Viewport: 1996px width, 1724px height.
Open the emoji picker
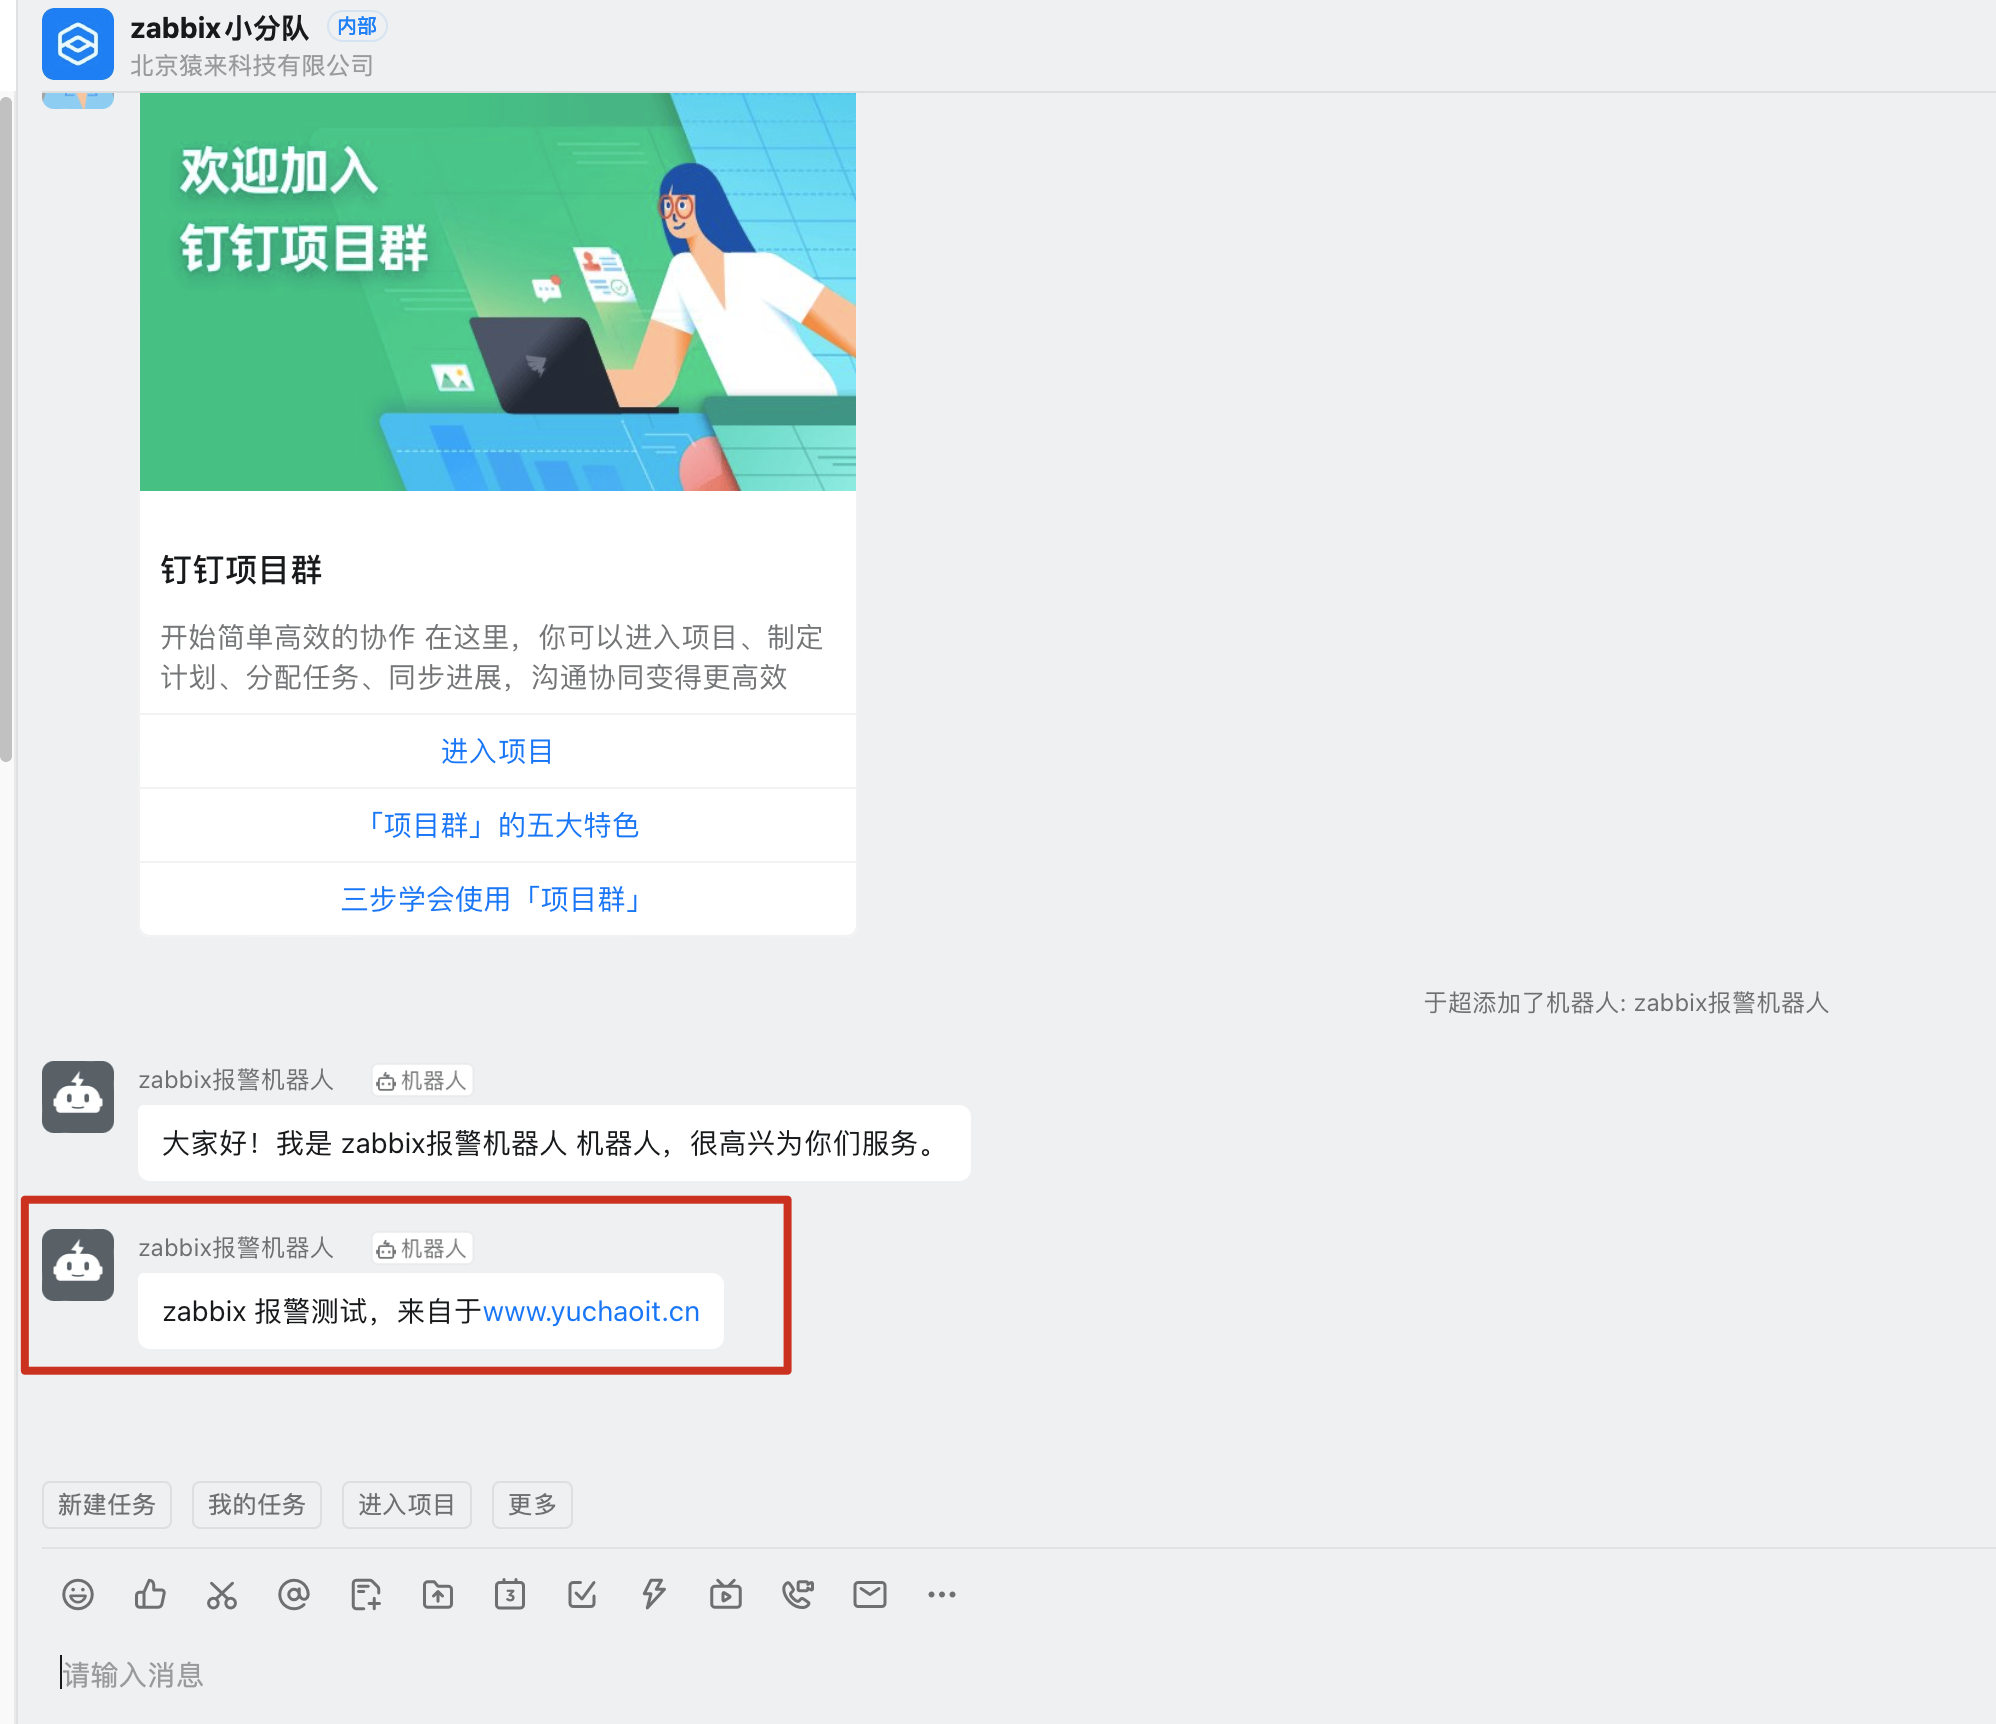coord(78,1594)
